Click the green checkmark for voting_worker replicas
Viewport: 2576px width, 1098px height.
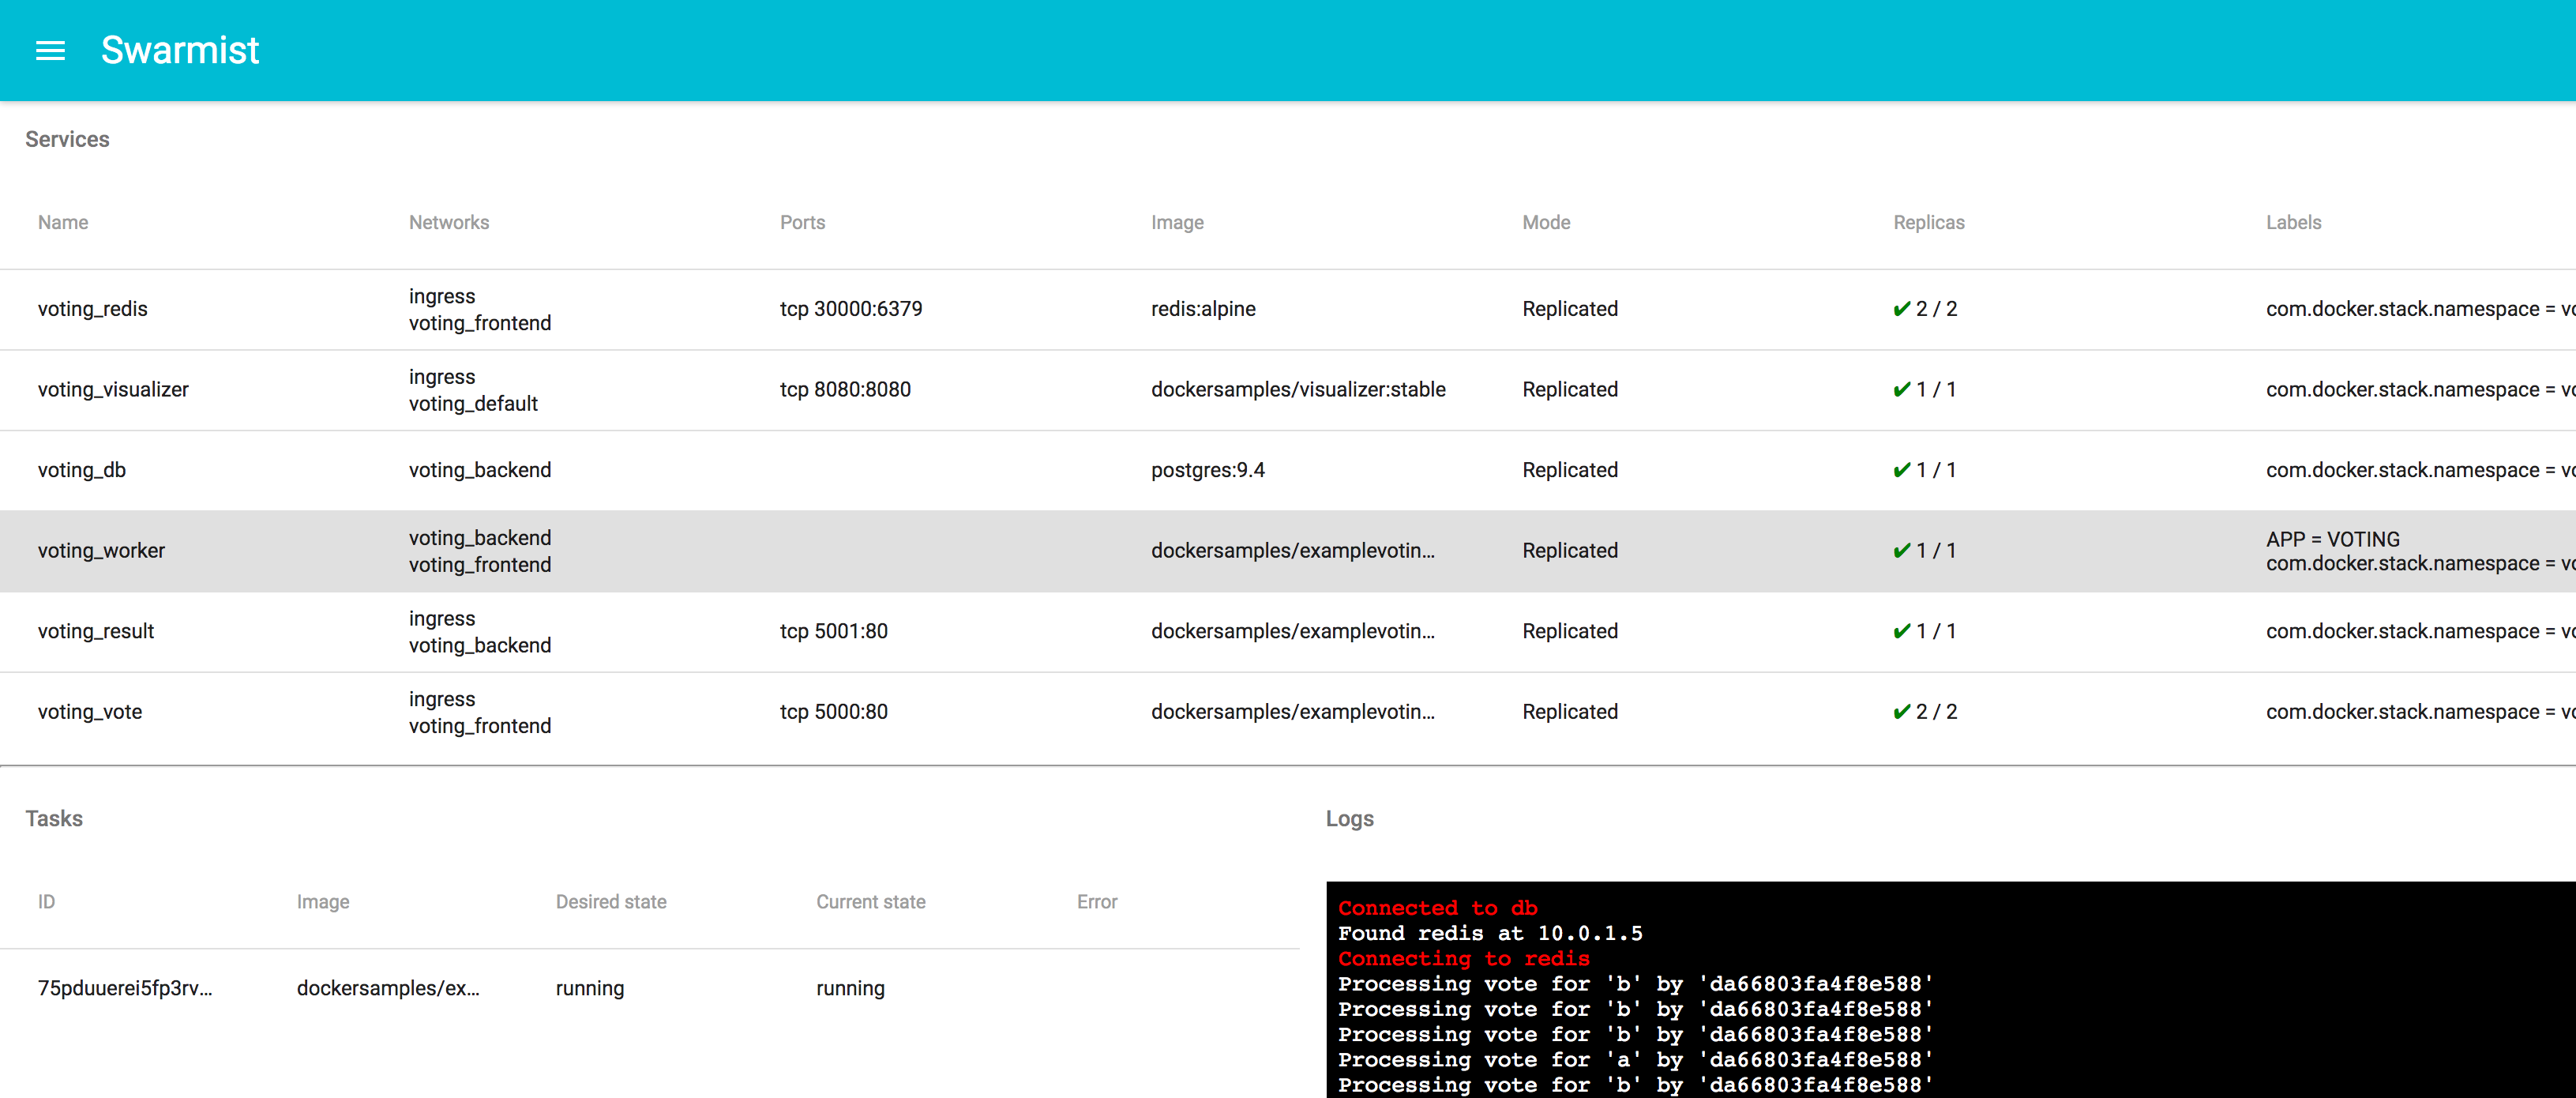(1901, 550)
